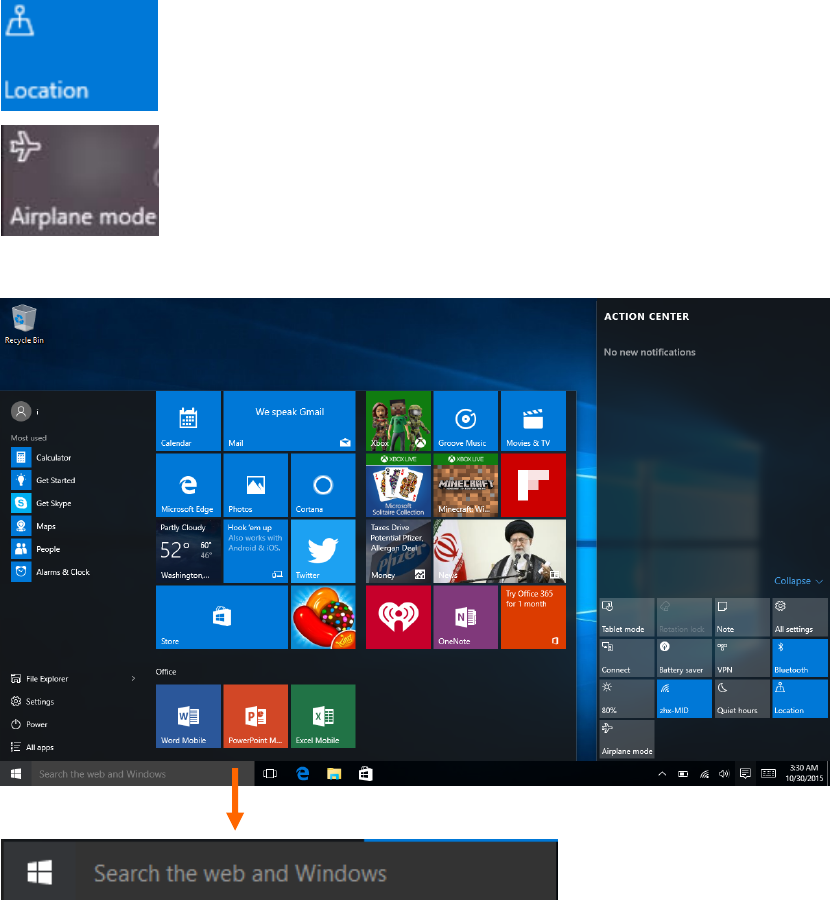Expand File Explorer jump list arrow
This screenshot has height=900, width=830.
(133, 678)
